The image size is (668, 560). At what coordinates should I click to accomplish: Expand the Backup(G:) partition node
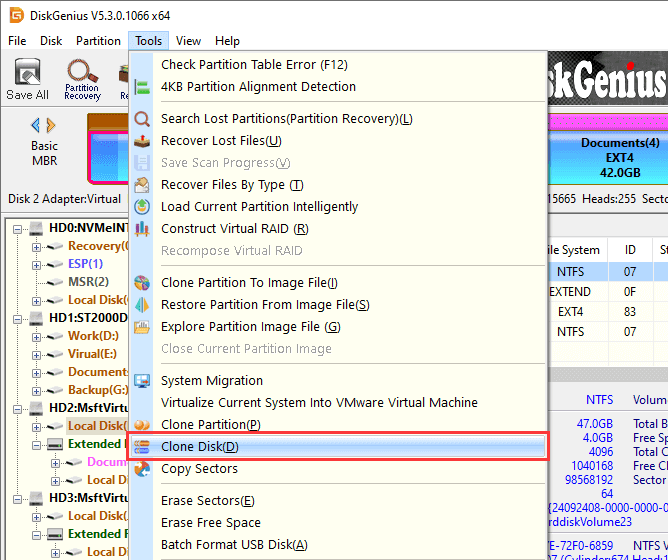tap(37, 391)
